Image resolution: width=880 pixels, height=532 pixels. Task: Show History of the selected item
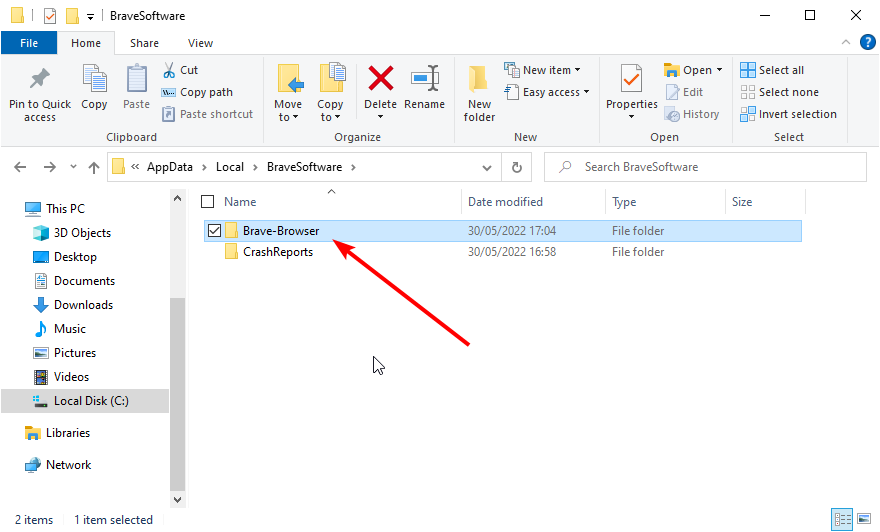coord(691,114)
